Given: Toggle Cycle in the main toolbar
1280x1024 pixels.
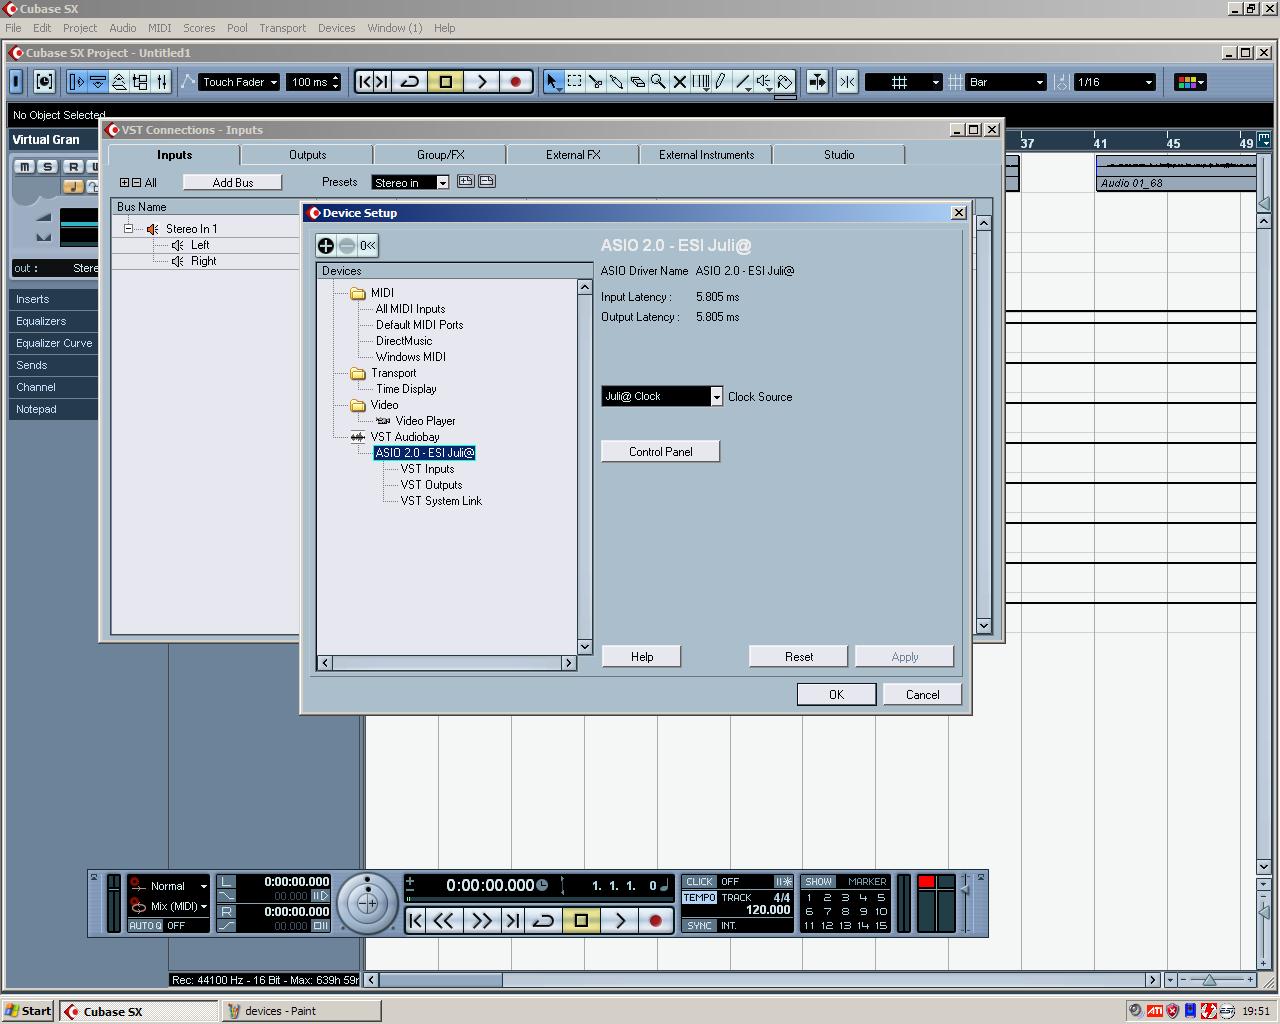Looking at the screenshot, I should coord(409,82).
